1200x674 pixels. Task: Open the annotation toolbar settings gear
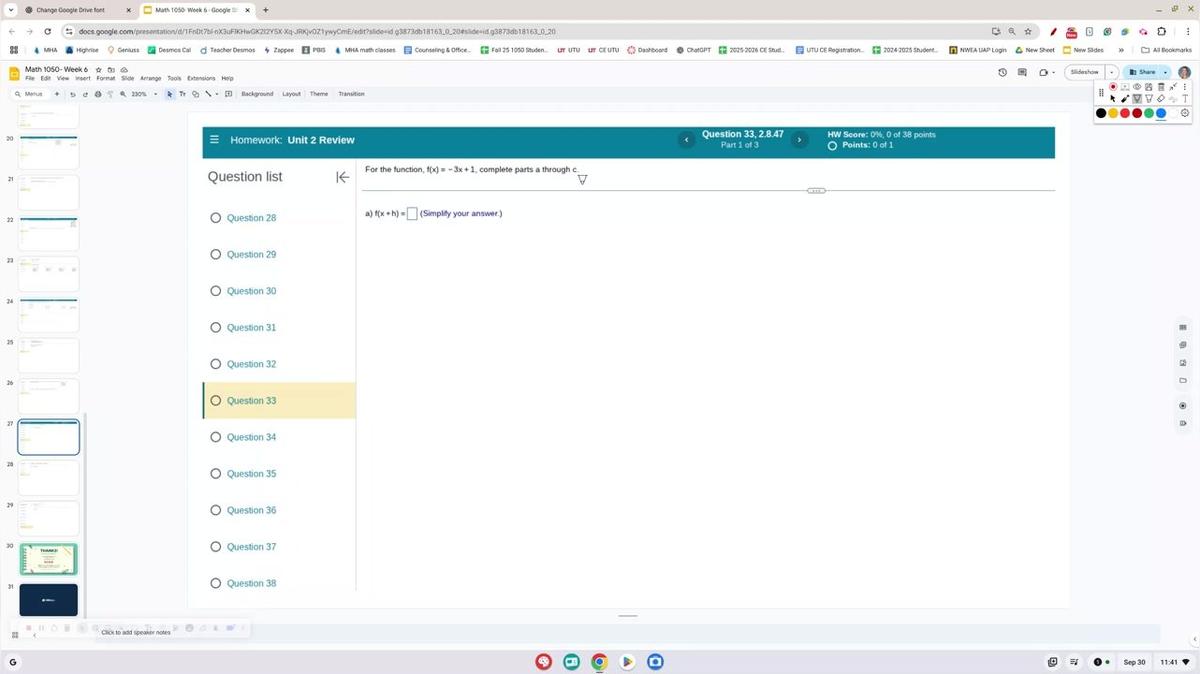1185,113
